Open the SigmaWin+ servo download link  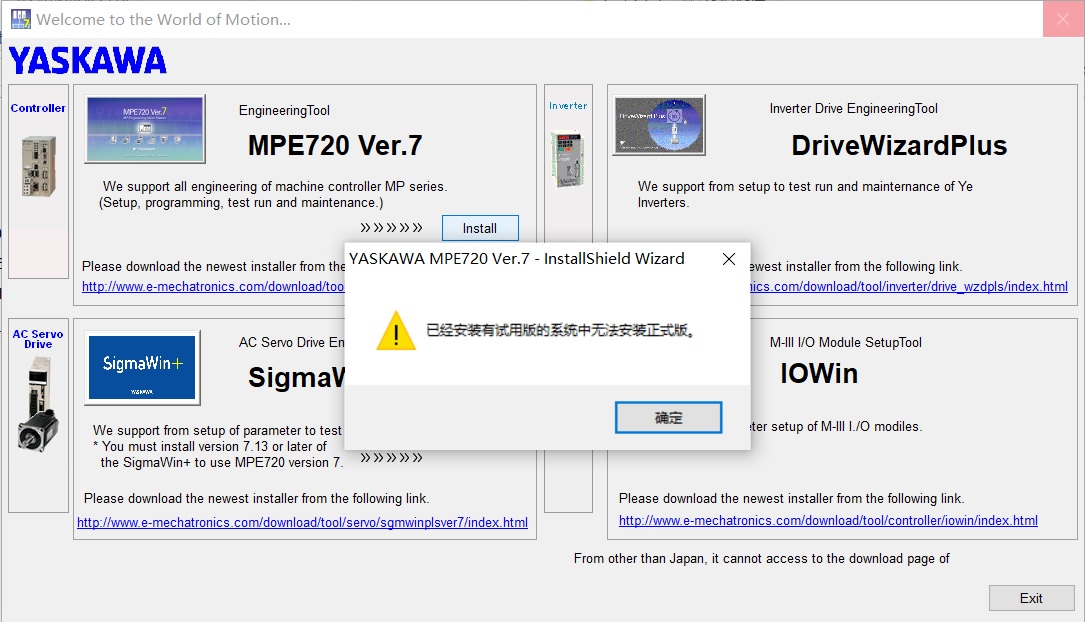coord(302,522)
